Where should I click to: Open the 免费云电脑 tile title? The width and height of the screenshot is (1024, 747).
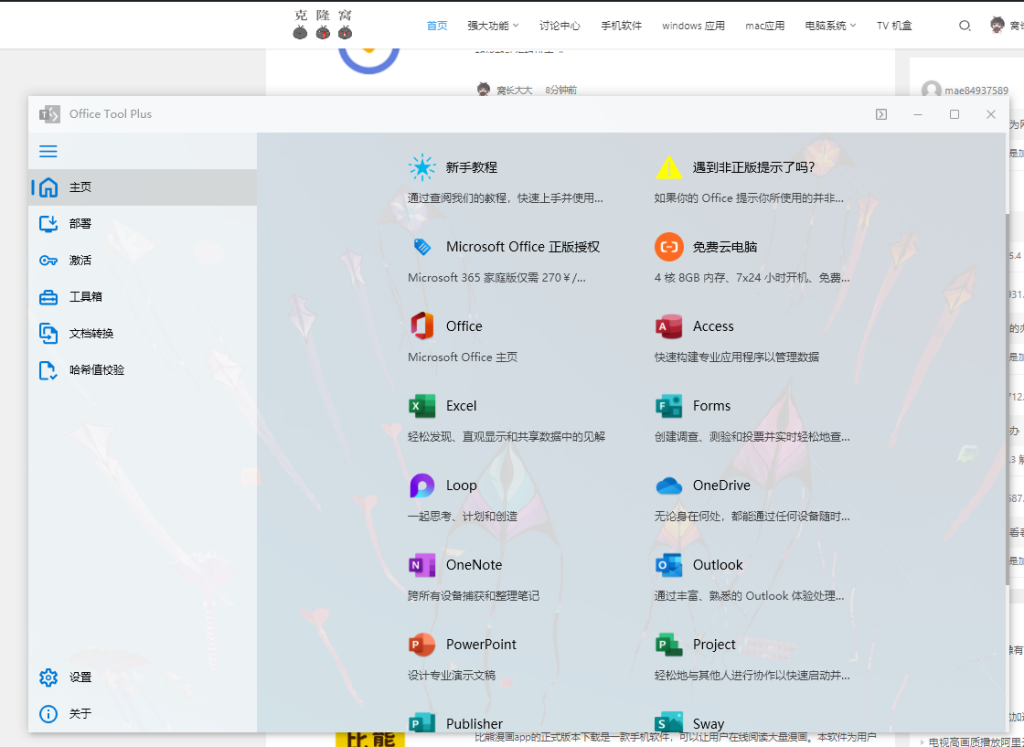[725, 247]
